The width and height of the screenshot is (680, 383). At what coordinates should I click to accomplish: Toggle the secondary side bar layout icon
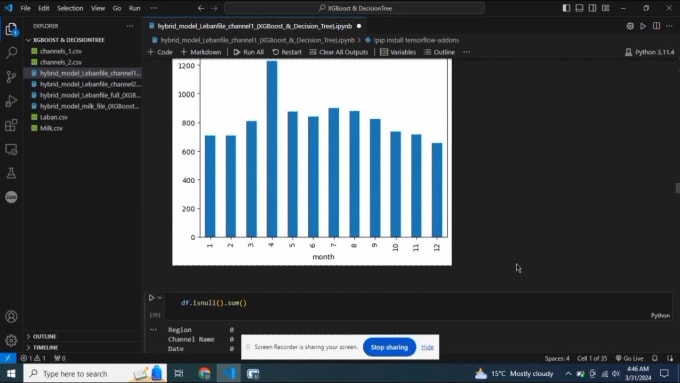[x=592, y=8]
